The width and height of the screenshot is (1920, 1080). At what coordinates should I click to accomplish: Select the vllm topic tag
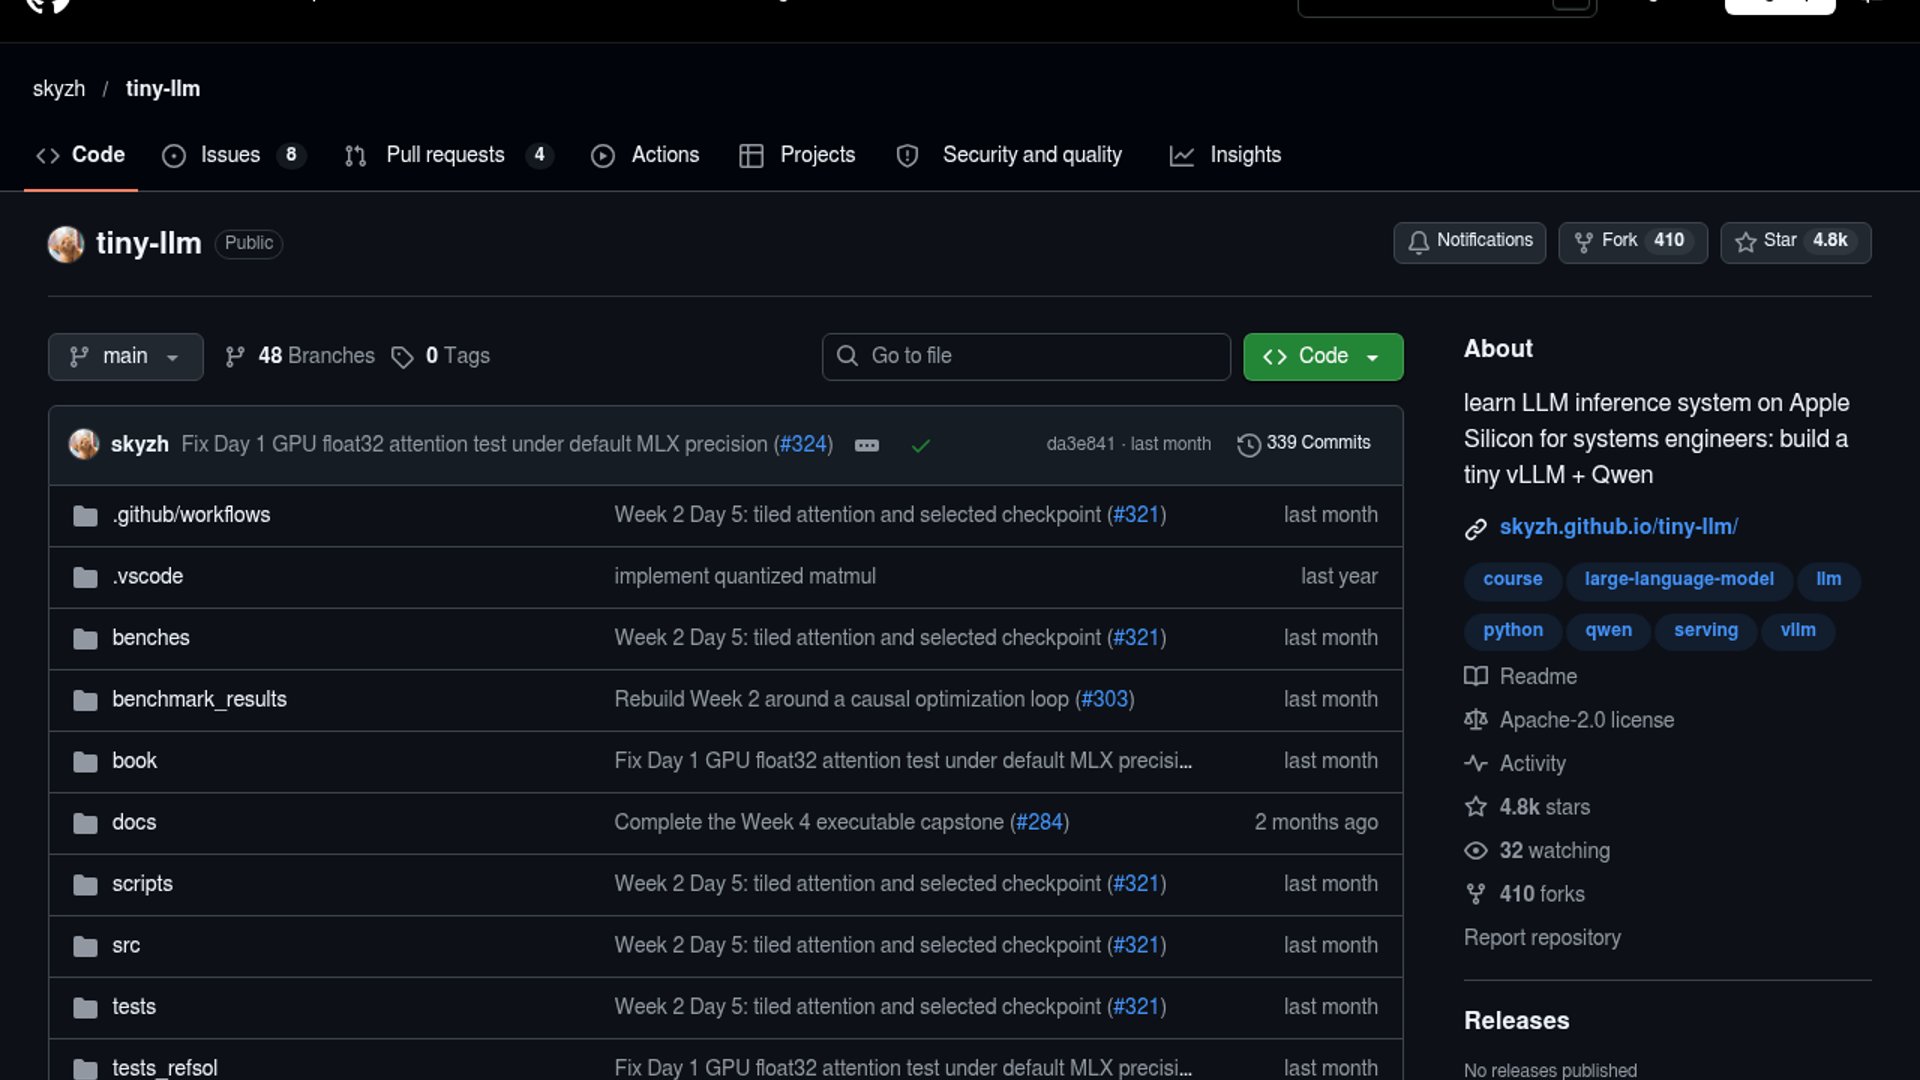(x=1798, y=631)
